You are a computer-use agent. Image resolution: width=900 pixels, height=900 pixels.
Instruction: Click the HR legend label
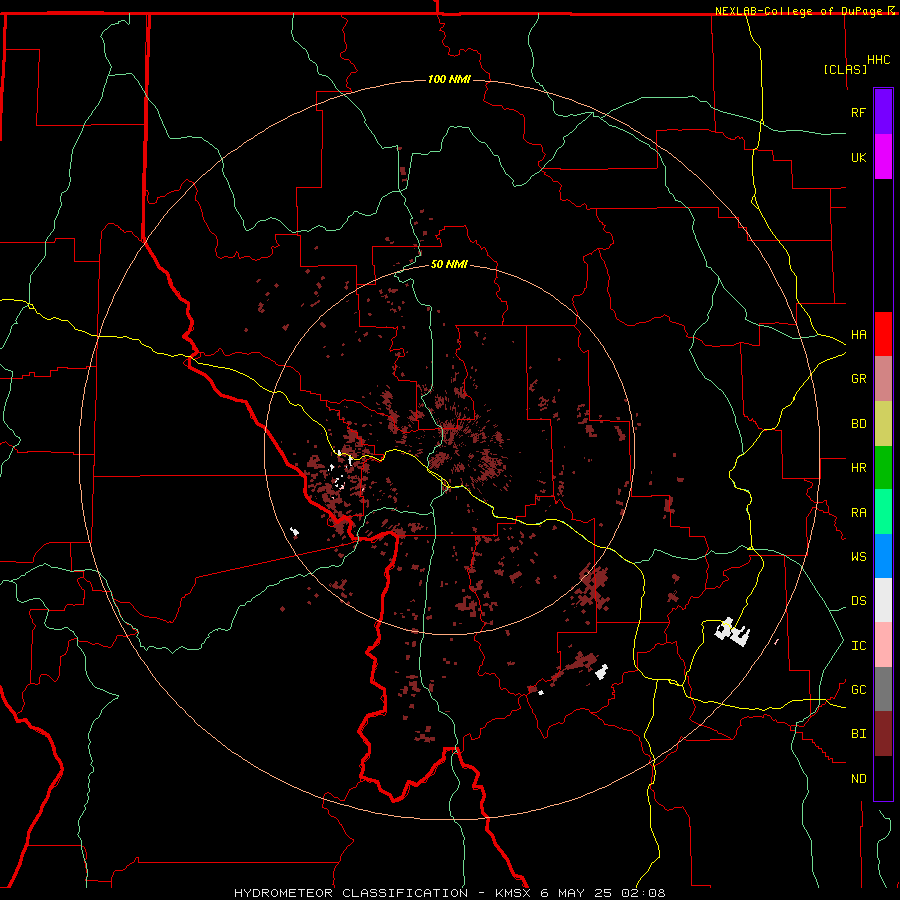pos(858,468)
